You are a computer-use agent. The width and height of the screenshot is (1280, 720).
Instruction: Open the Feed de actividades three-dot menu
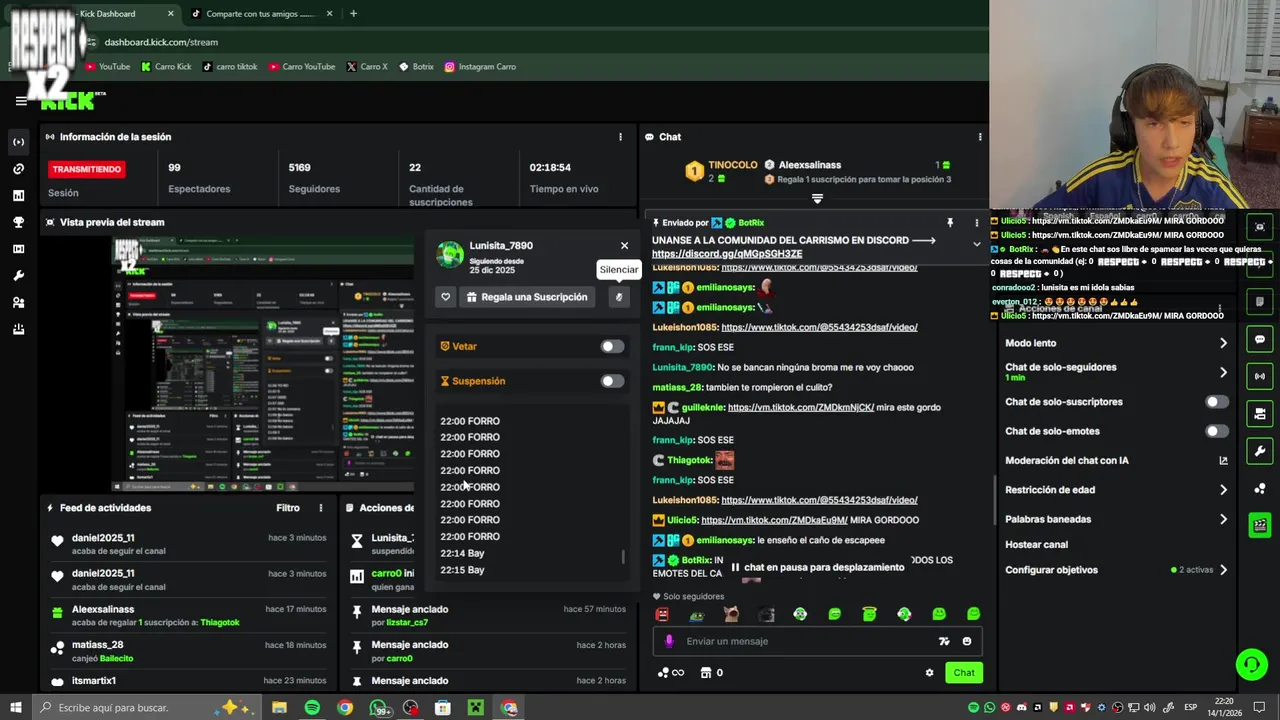pos(320,508)
